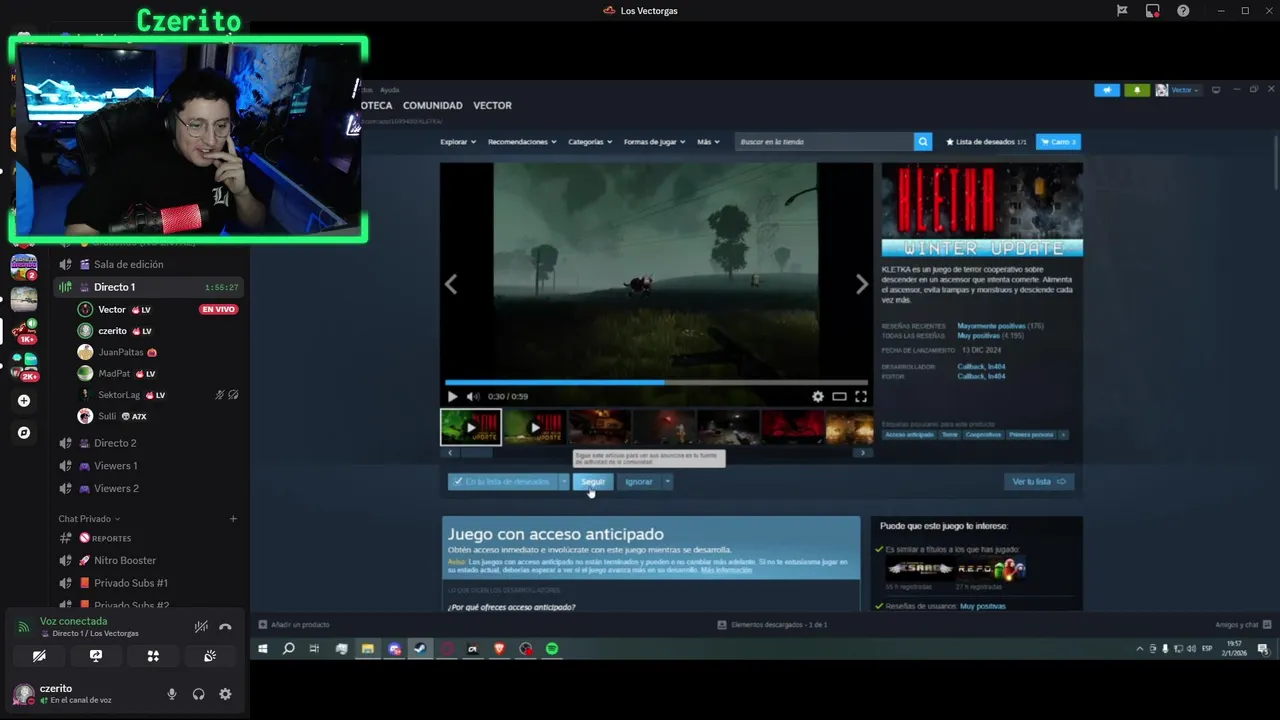This screenshot has height=720, width=1280.
Task: Click the Ignorar button
Action: pyautogui.click(x=638, y=482)
